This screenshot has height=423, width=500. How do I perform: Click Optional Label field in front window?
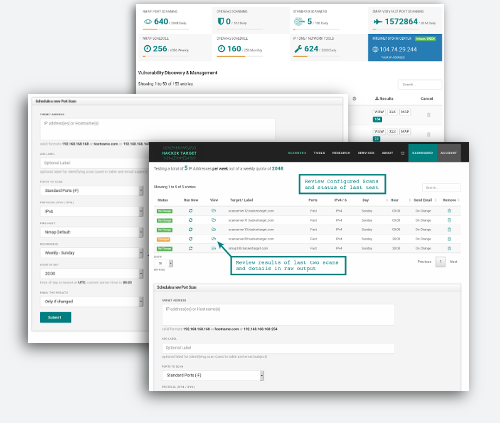(278, 348)
